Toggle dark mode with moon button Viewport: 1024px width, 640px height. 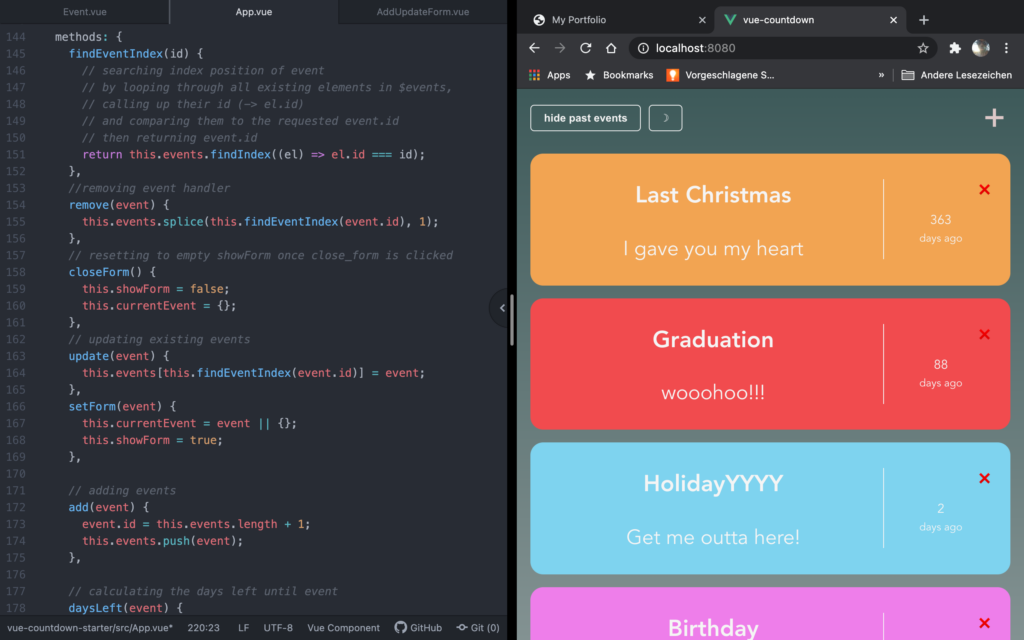click(x=665, y=118)
